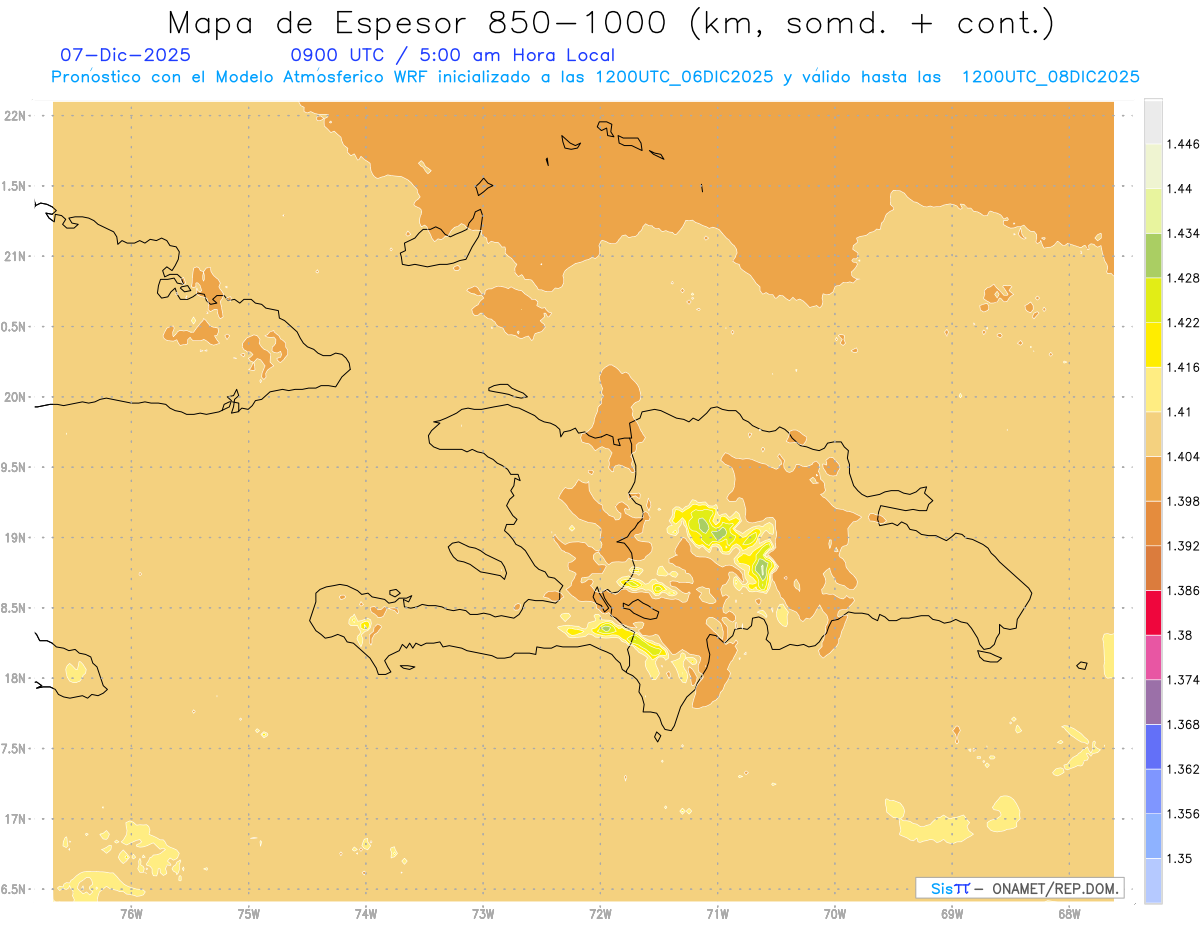Click the '71W' longitude label
This screenshot has width=1200, height=927.
click(717, 913)
